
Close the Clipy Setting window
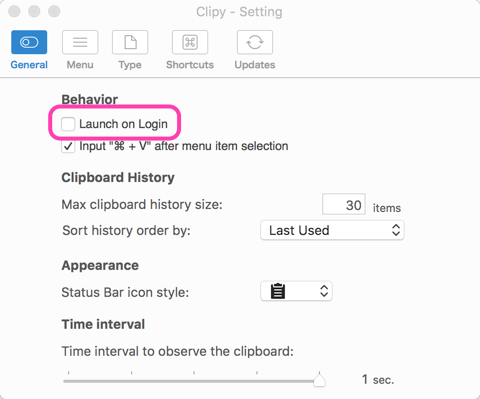(14, 11)
